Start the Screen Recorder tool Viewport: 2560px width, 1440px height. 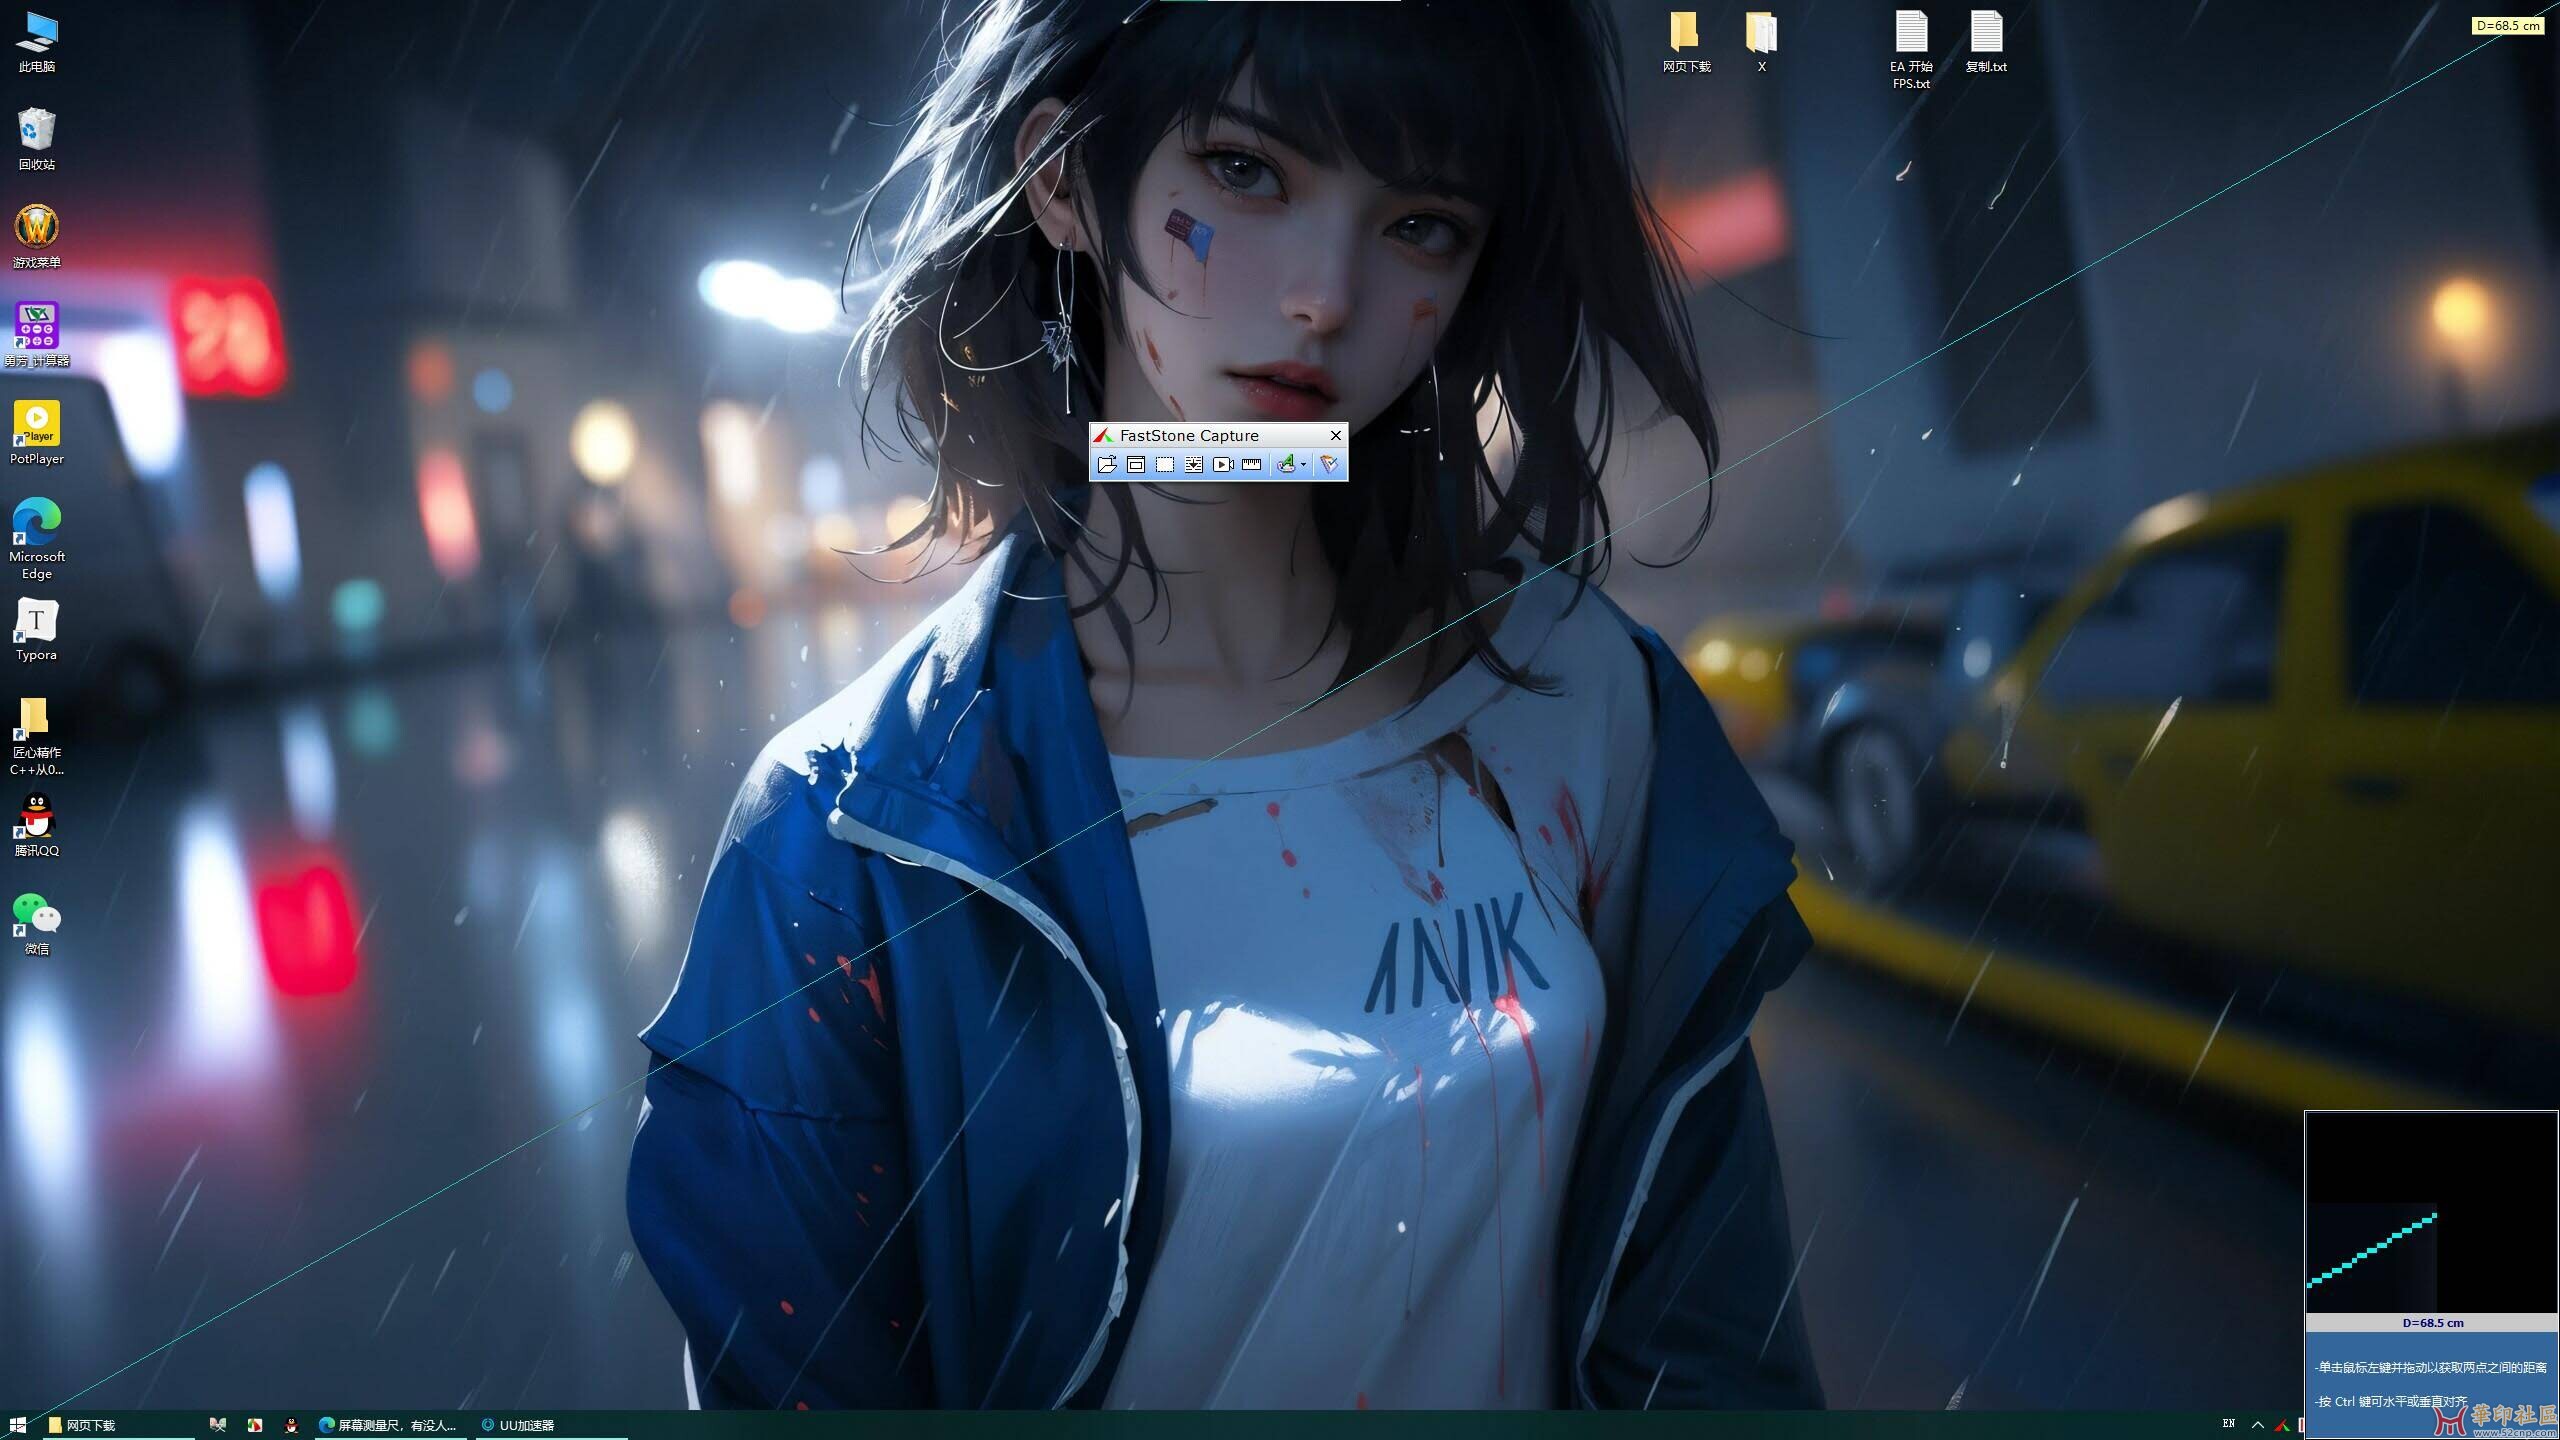[x=1223, y=464]
